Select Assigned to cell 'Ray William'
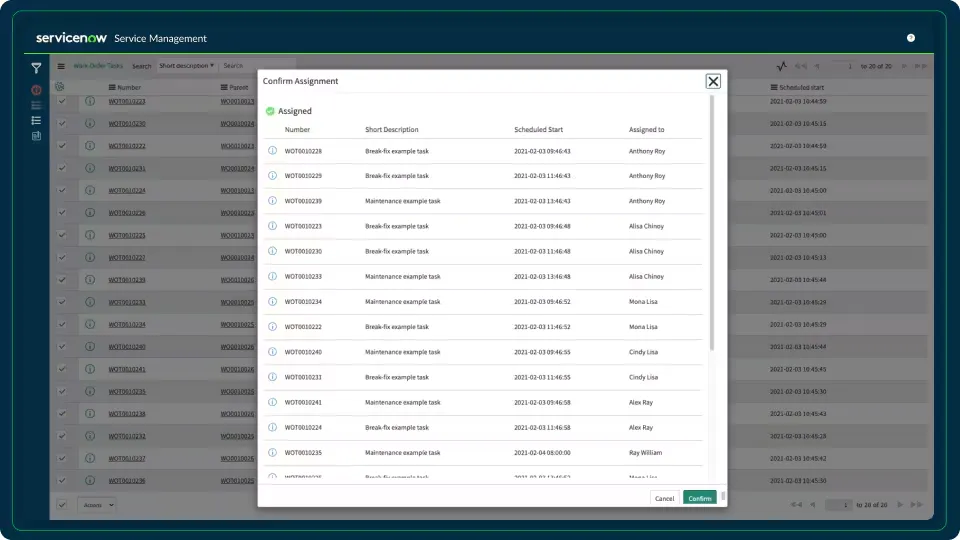Viewport: 960px width, 540px height. click(645, 452)
